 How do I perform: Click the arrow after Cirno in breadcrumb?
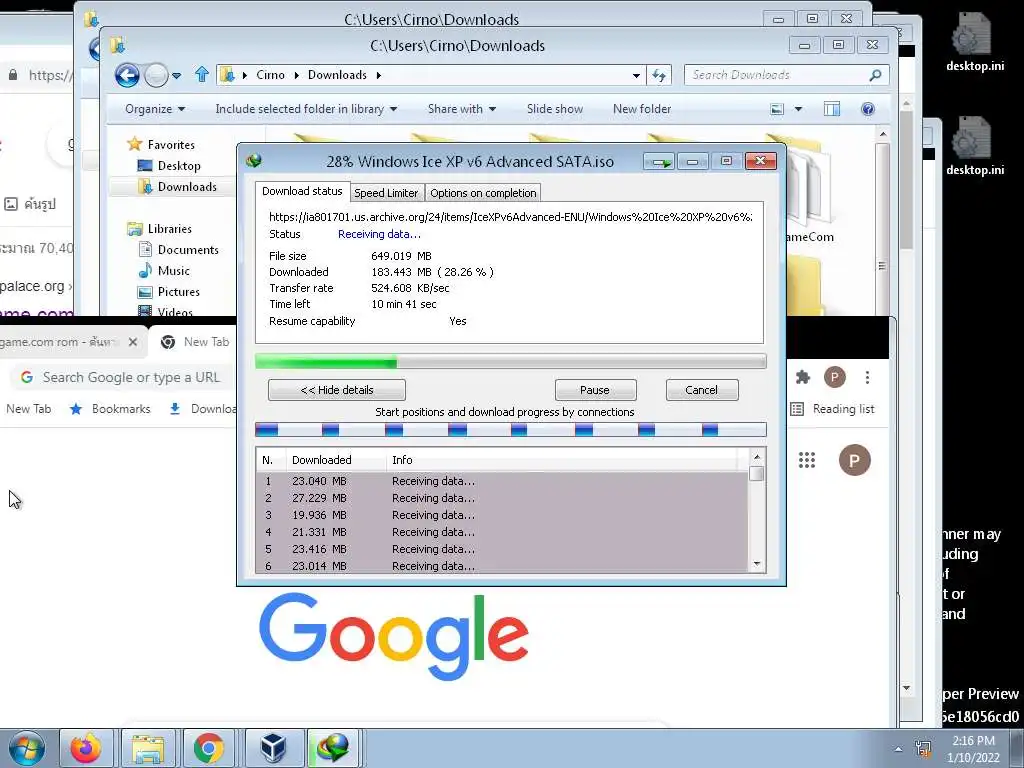click(296, 75)
